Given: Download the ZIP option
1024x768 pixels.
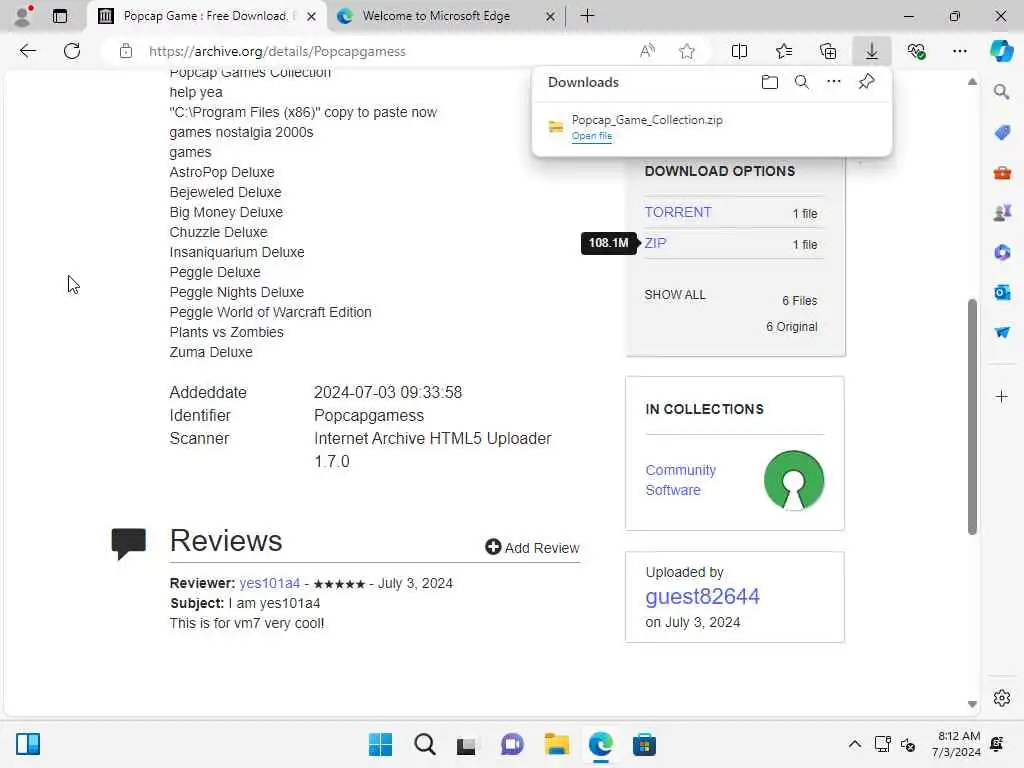Looking at the screenshot, I should [x=656, y=243].
